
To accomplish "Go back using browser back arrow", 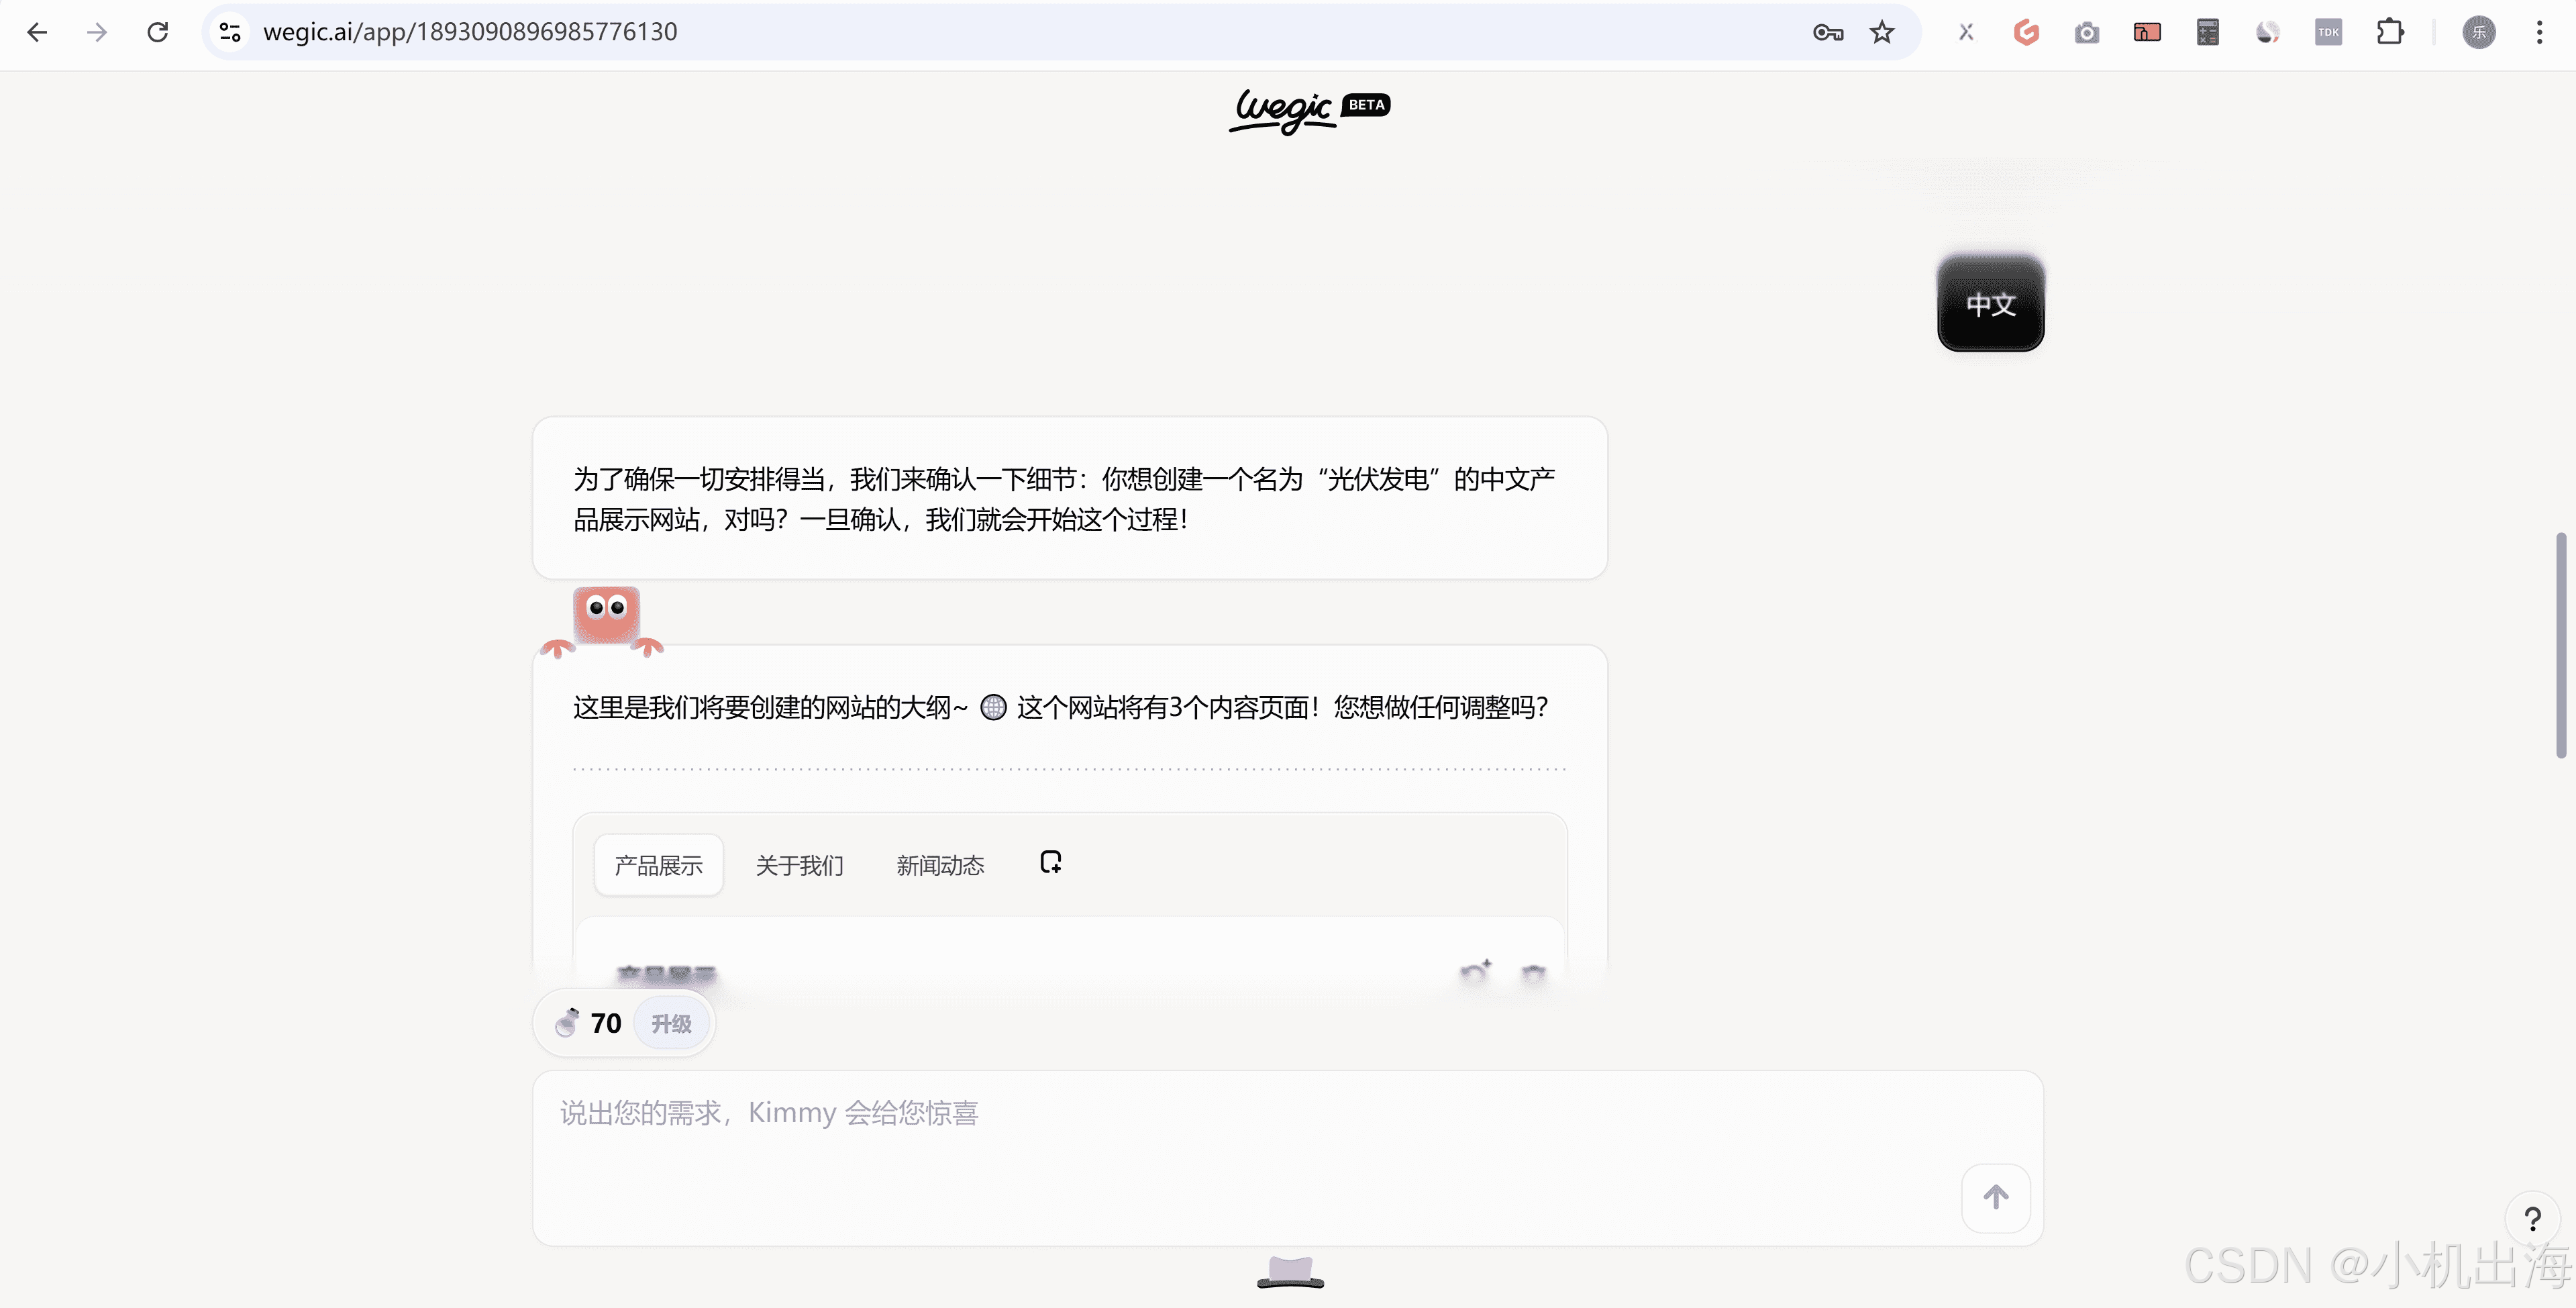I will [x=37, y=32].
